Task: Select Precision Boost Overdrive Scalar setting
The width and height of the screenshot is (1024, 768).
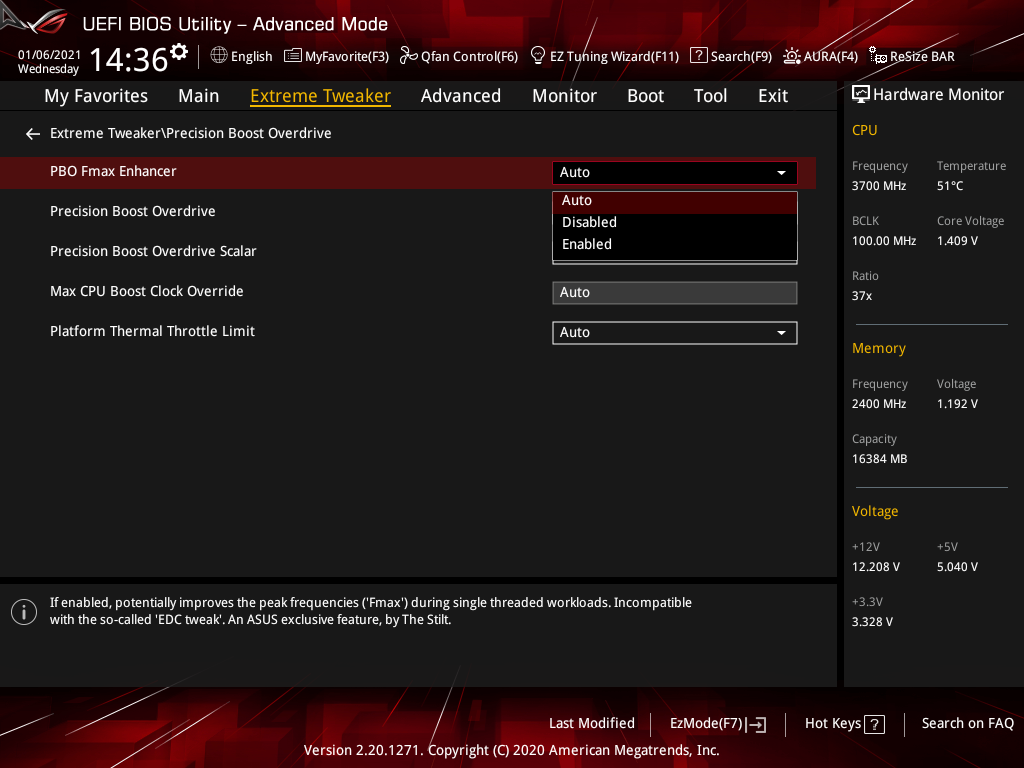Action: pos(153,251)
